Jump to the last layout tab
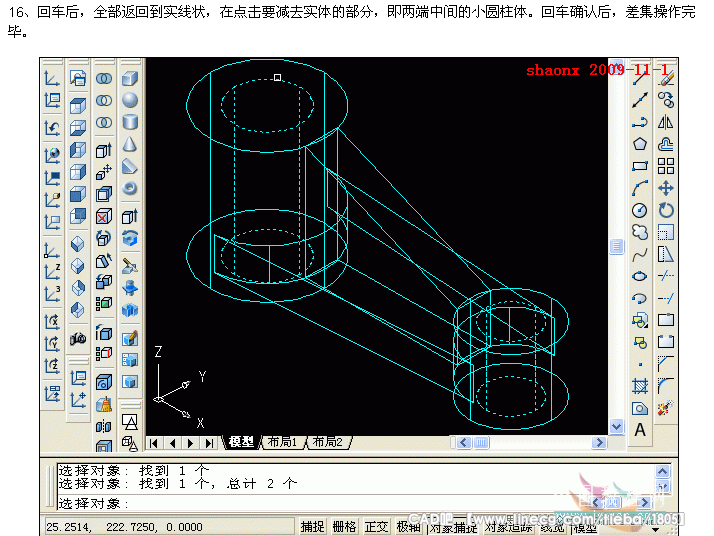Screen dimensions: 714x536 (x=209, y=443)
